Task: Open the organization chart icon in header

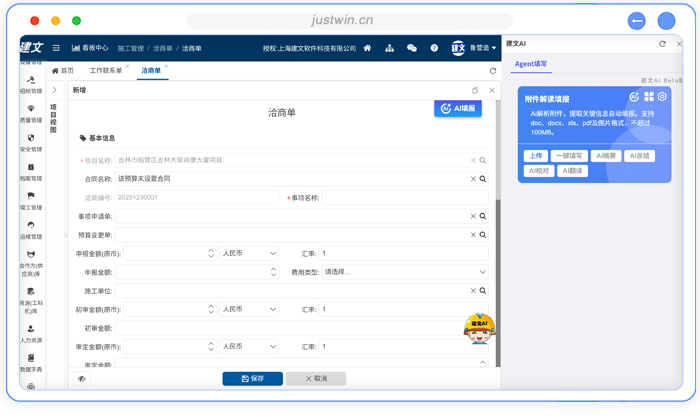Action: click(389, 48)
